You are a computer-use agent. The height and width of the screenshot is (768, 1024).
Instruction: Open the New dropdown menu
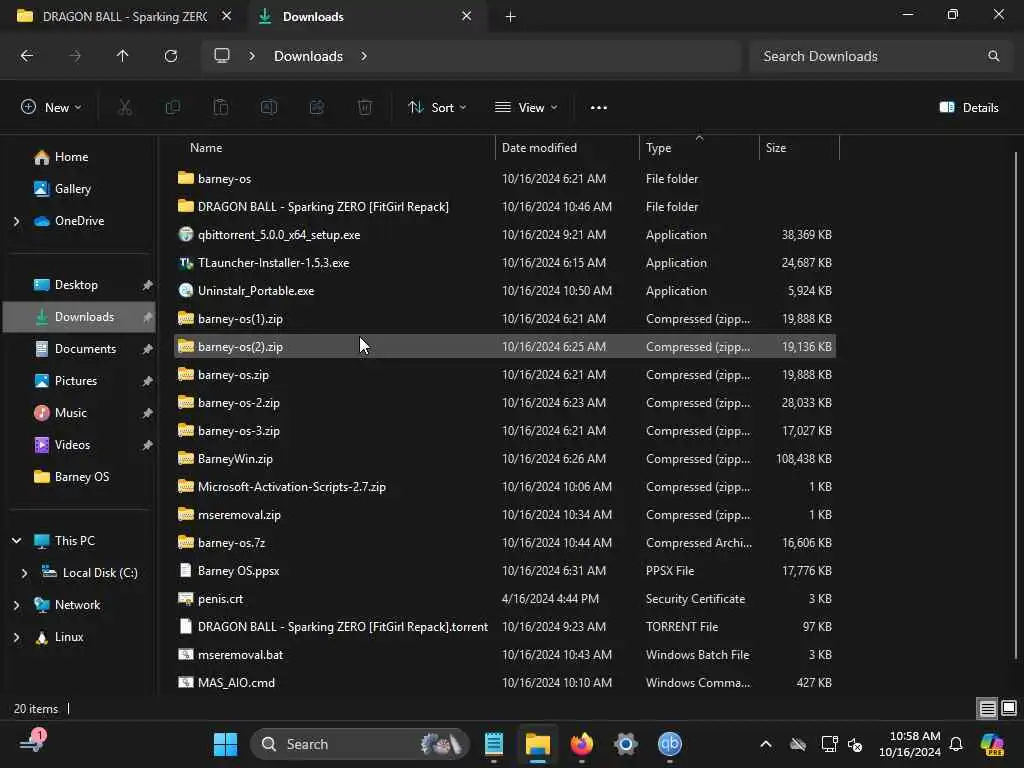click(x=51, y=108)
